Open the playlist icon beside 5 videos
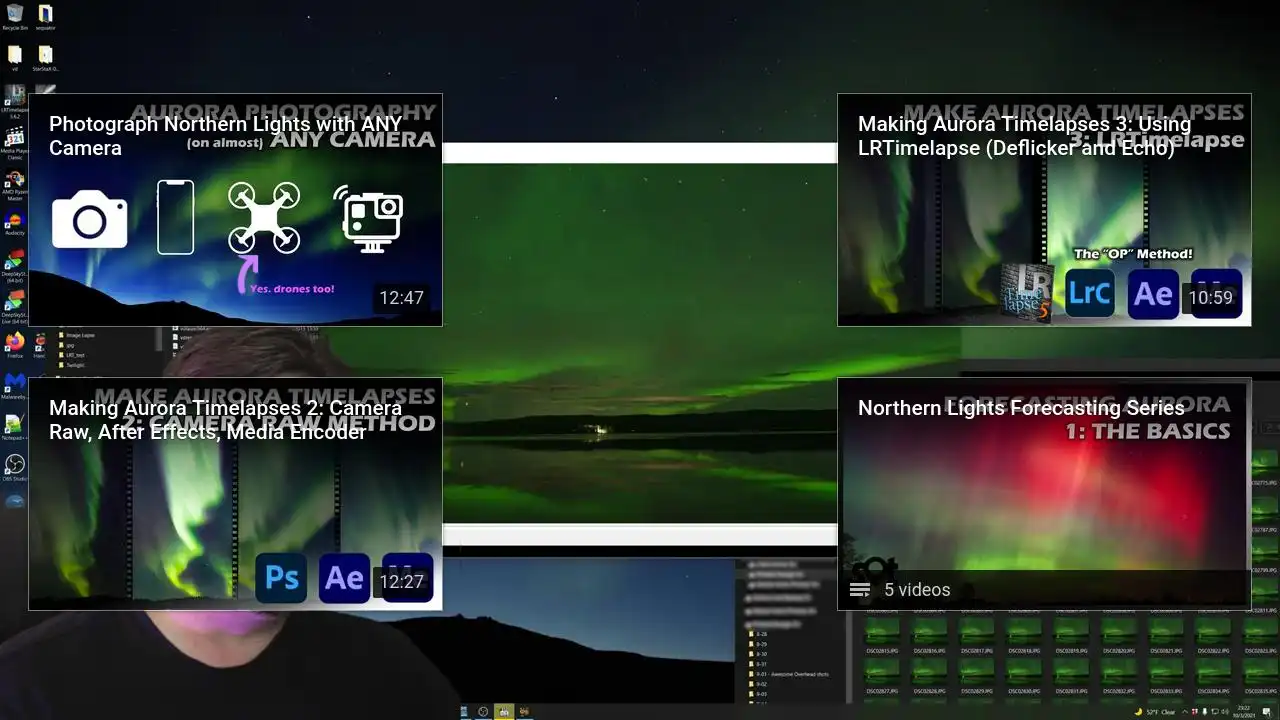The image size is (1280, 720). (x=860, y=590)
